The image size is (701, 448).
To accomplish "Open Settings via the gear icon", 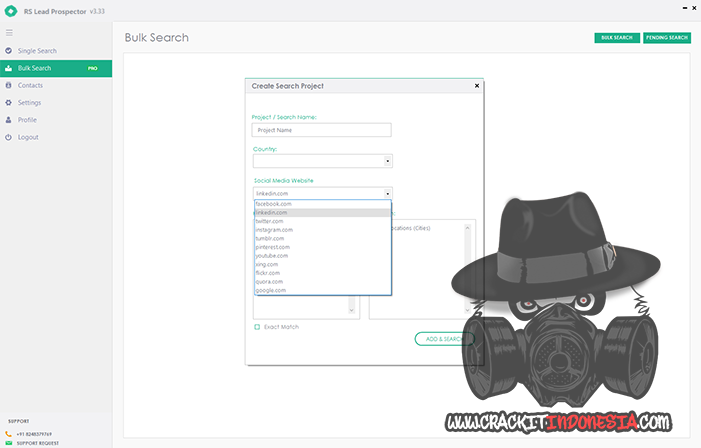I will tap(9, 102).
